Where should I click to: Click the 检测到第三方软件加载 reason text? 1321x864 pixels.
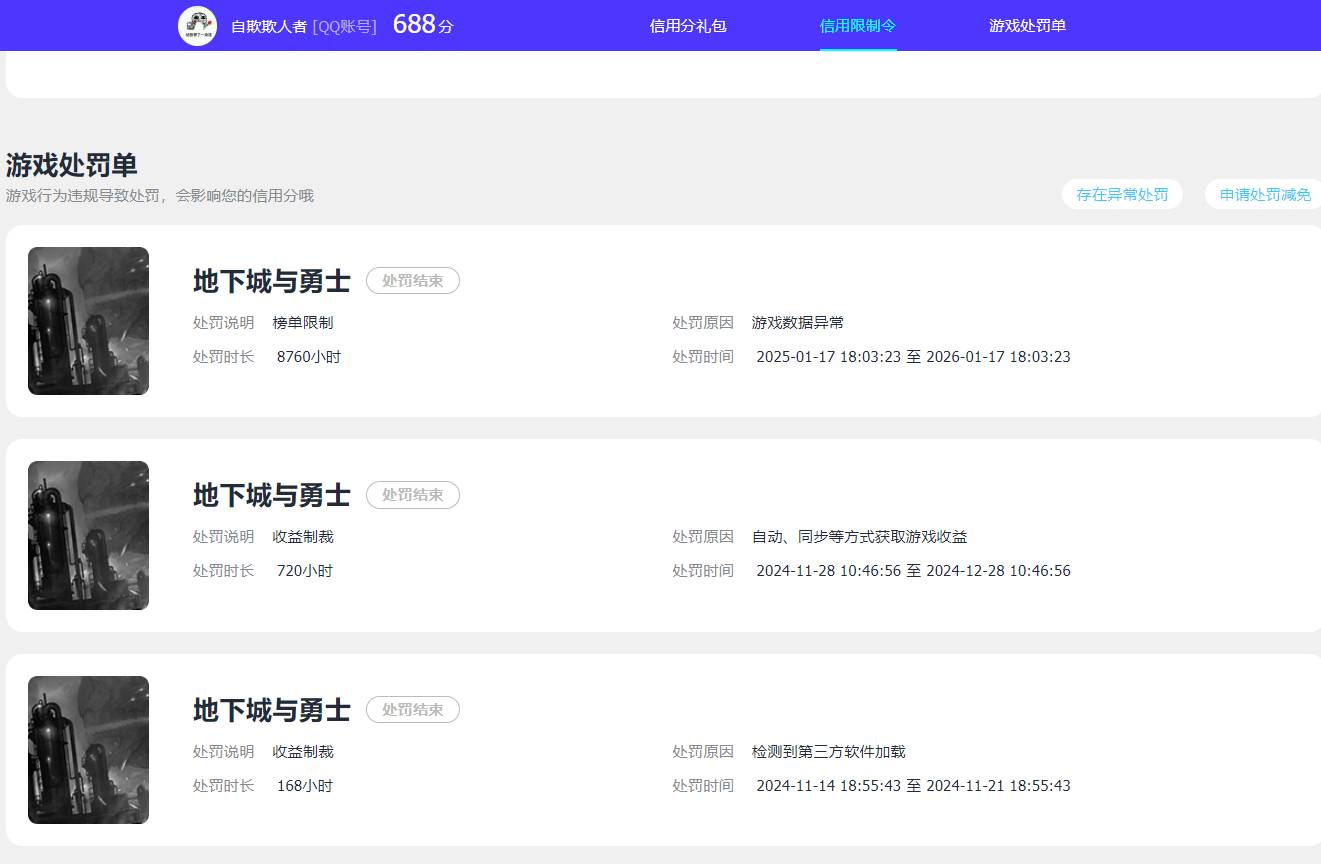click(x=828, y=751)
